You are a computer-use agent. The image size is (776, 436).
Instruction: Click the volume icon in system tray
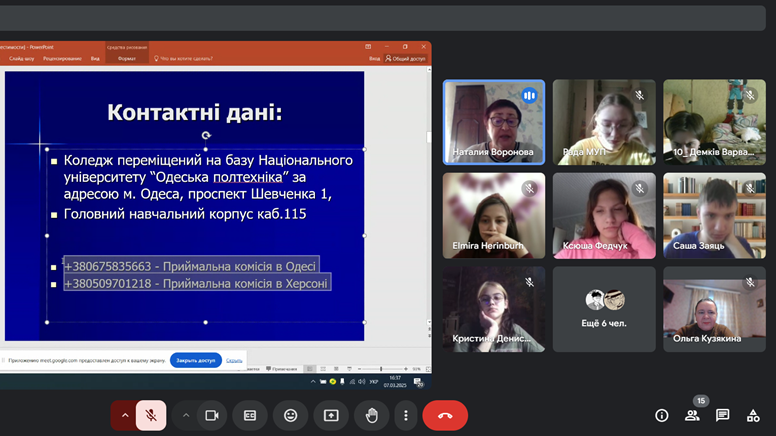(x=362, y=382)
